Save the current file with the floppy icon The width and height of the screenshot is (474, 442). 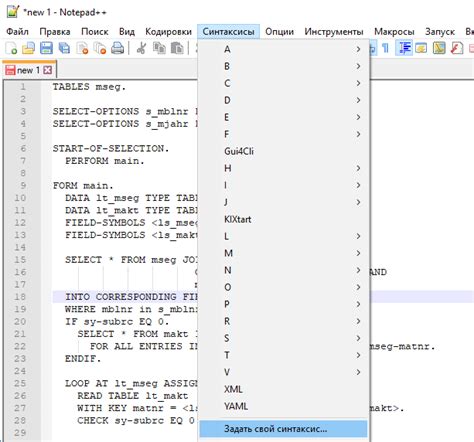[x=46, y=48]
